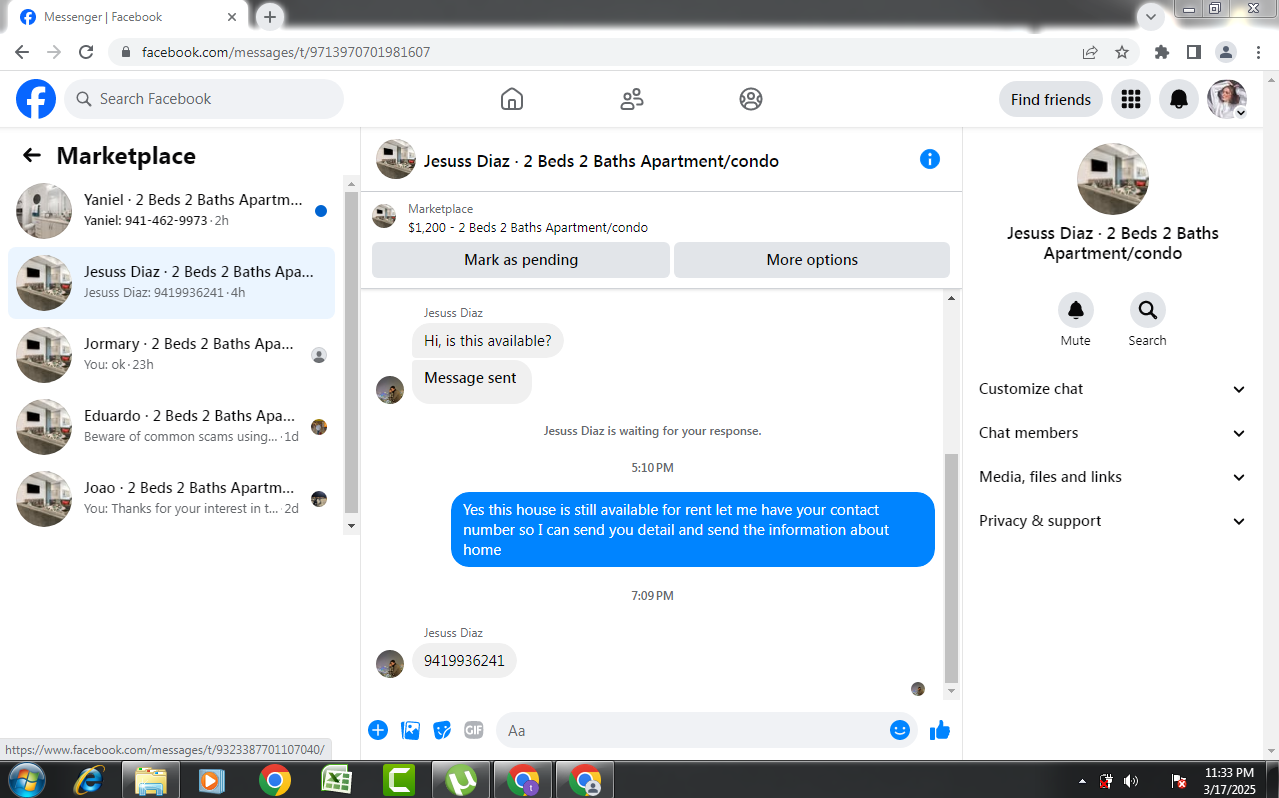
Task: Select the message bubble 9419936241
Action: [x=464, y=660]
